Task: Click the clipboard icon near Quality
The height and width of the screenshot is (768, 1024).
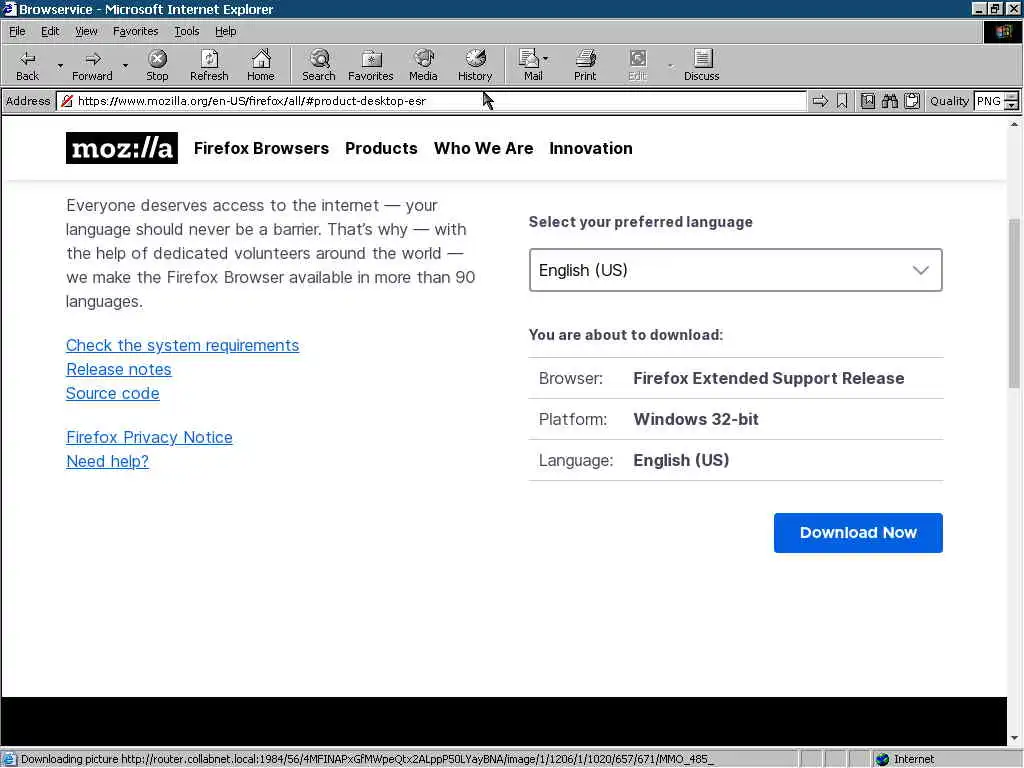Action: click(912, 101)
